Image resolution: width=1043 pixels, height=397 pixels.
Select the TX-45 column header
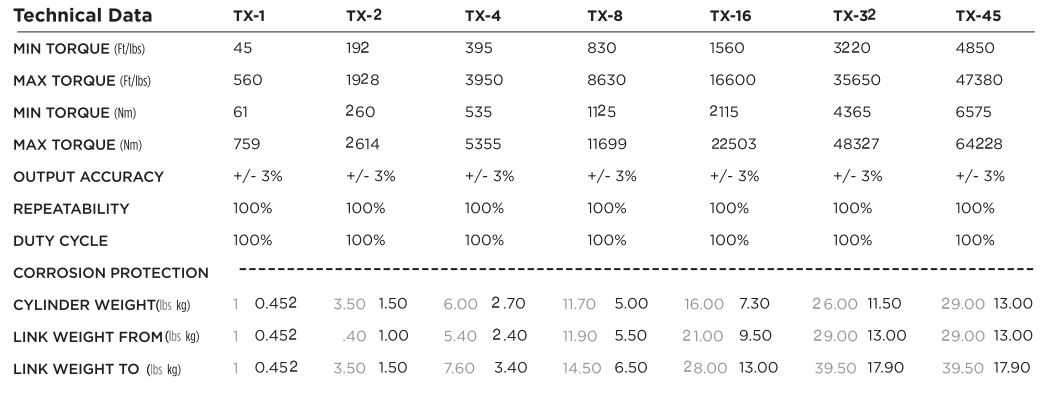978,16
